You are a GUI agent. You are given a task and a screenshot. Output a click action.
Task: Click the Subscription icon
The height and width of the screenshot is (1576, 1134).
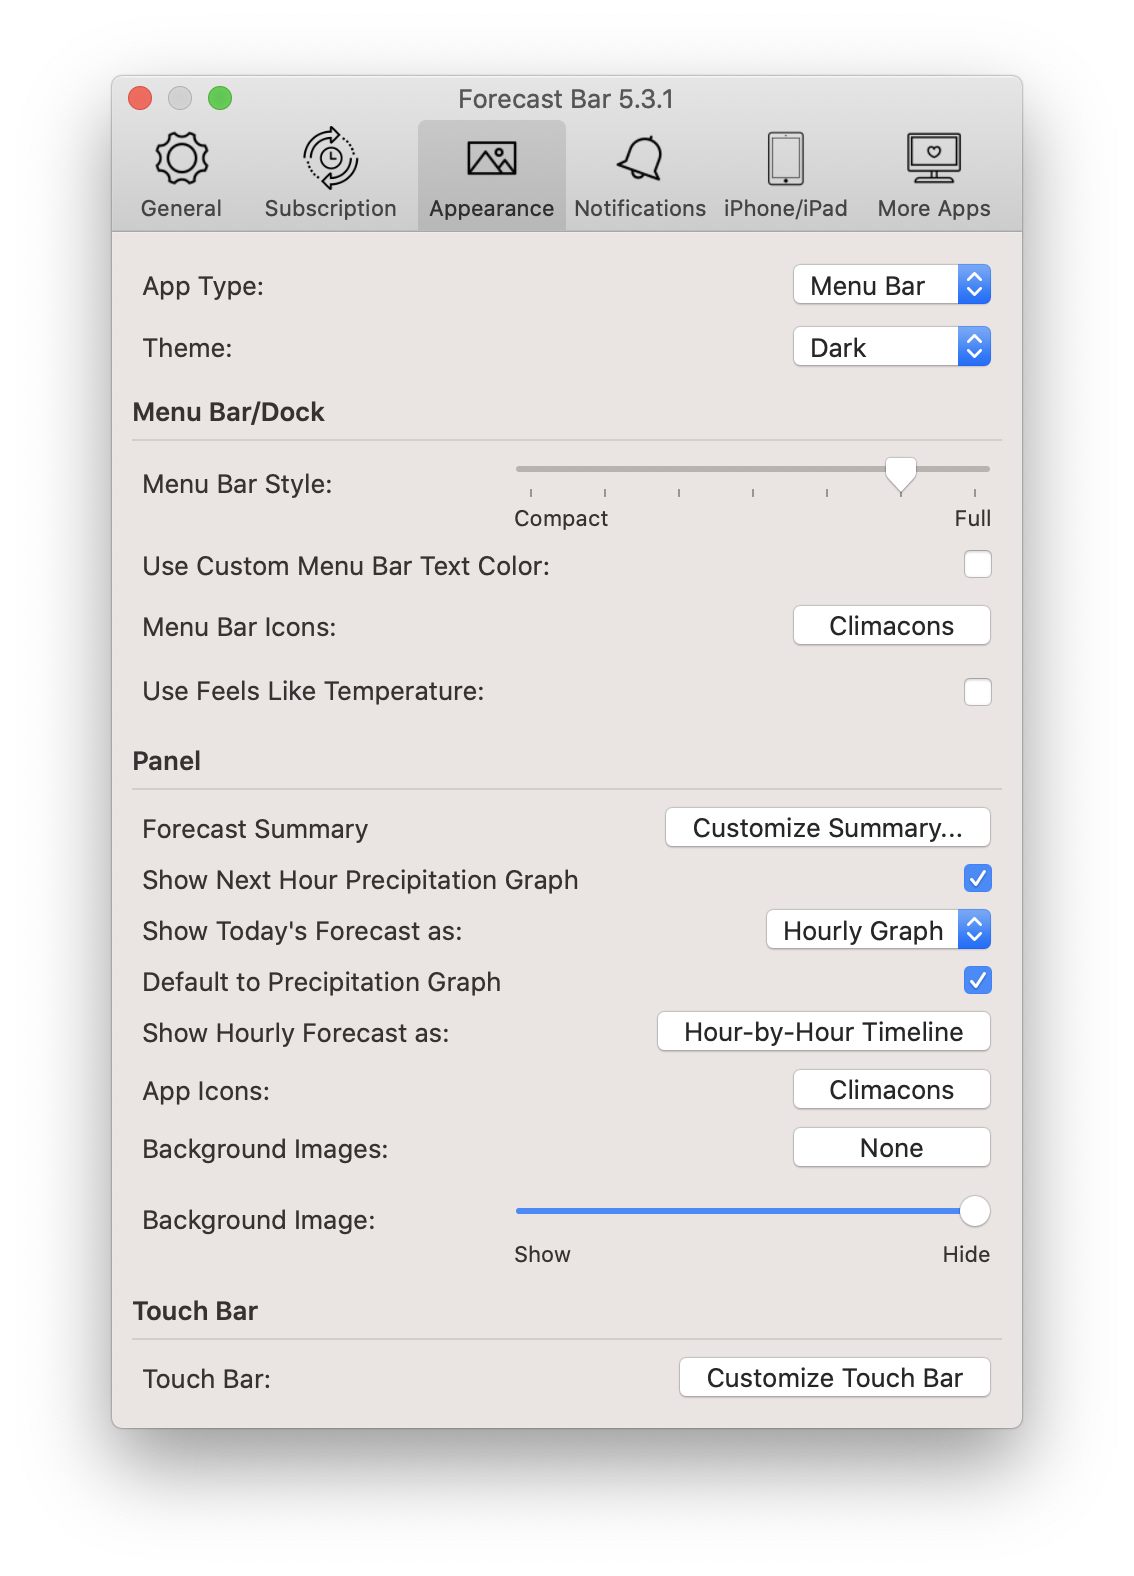[328, 170]
